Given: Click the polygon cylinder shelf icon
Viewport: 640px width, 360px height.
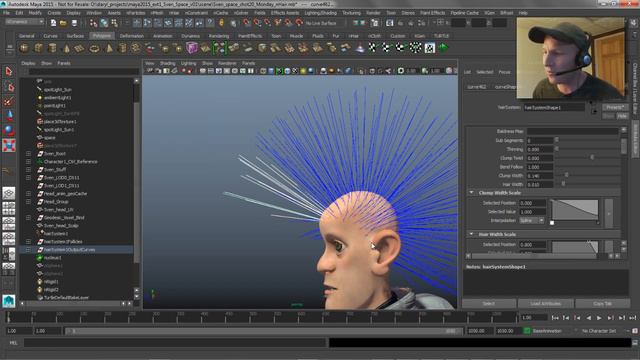Looking at the screenshot, I should 52,48.
